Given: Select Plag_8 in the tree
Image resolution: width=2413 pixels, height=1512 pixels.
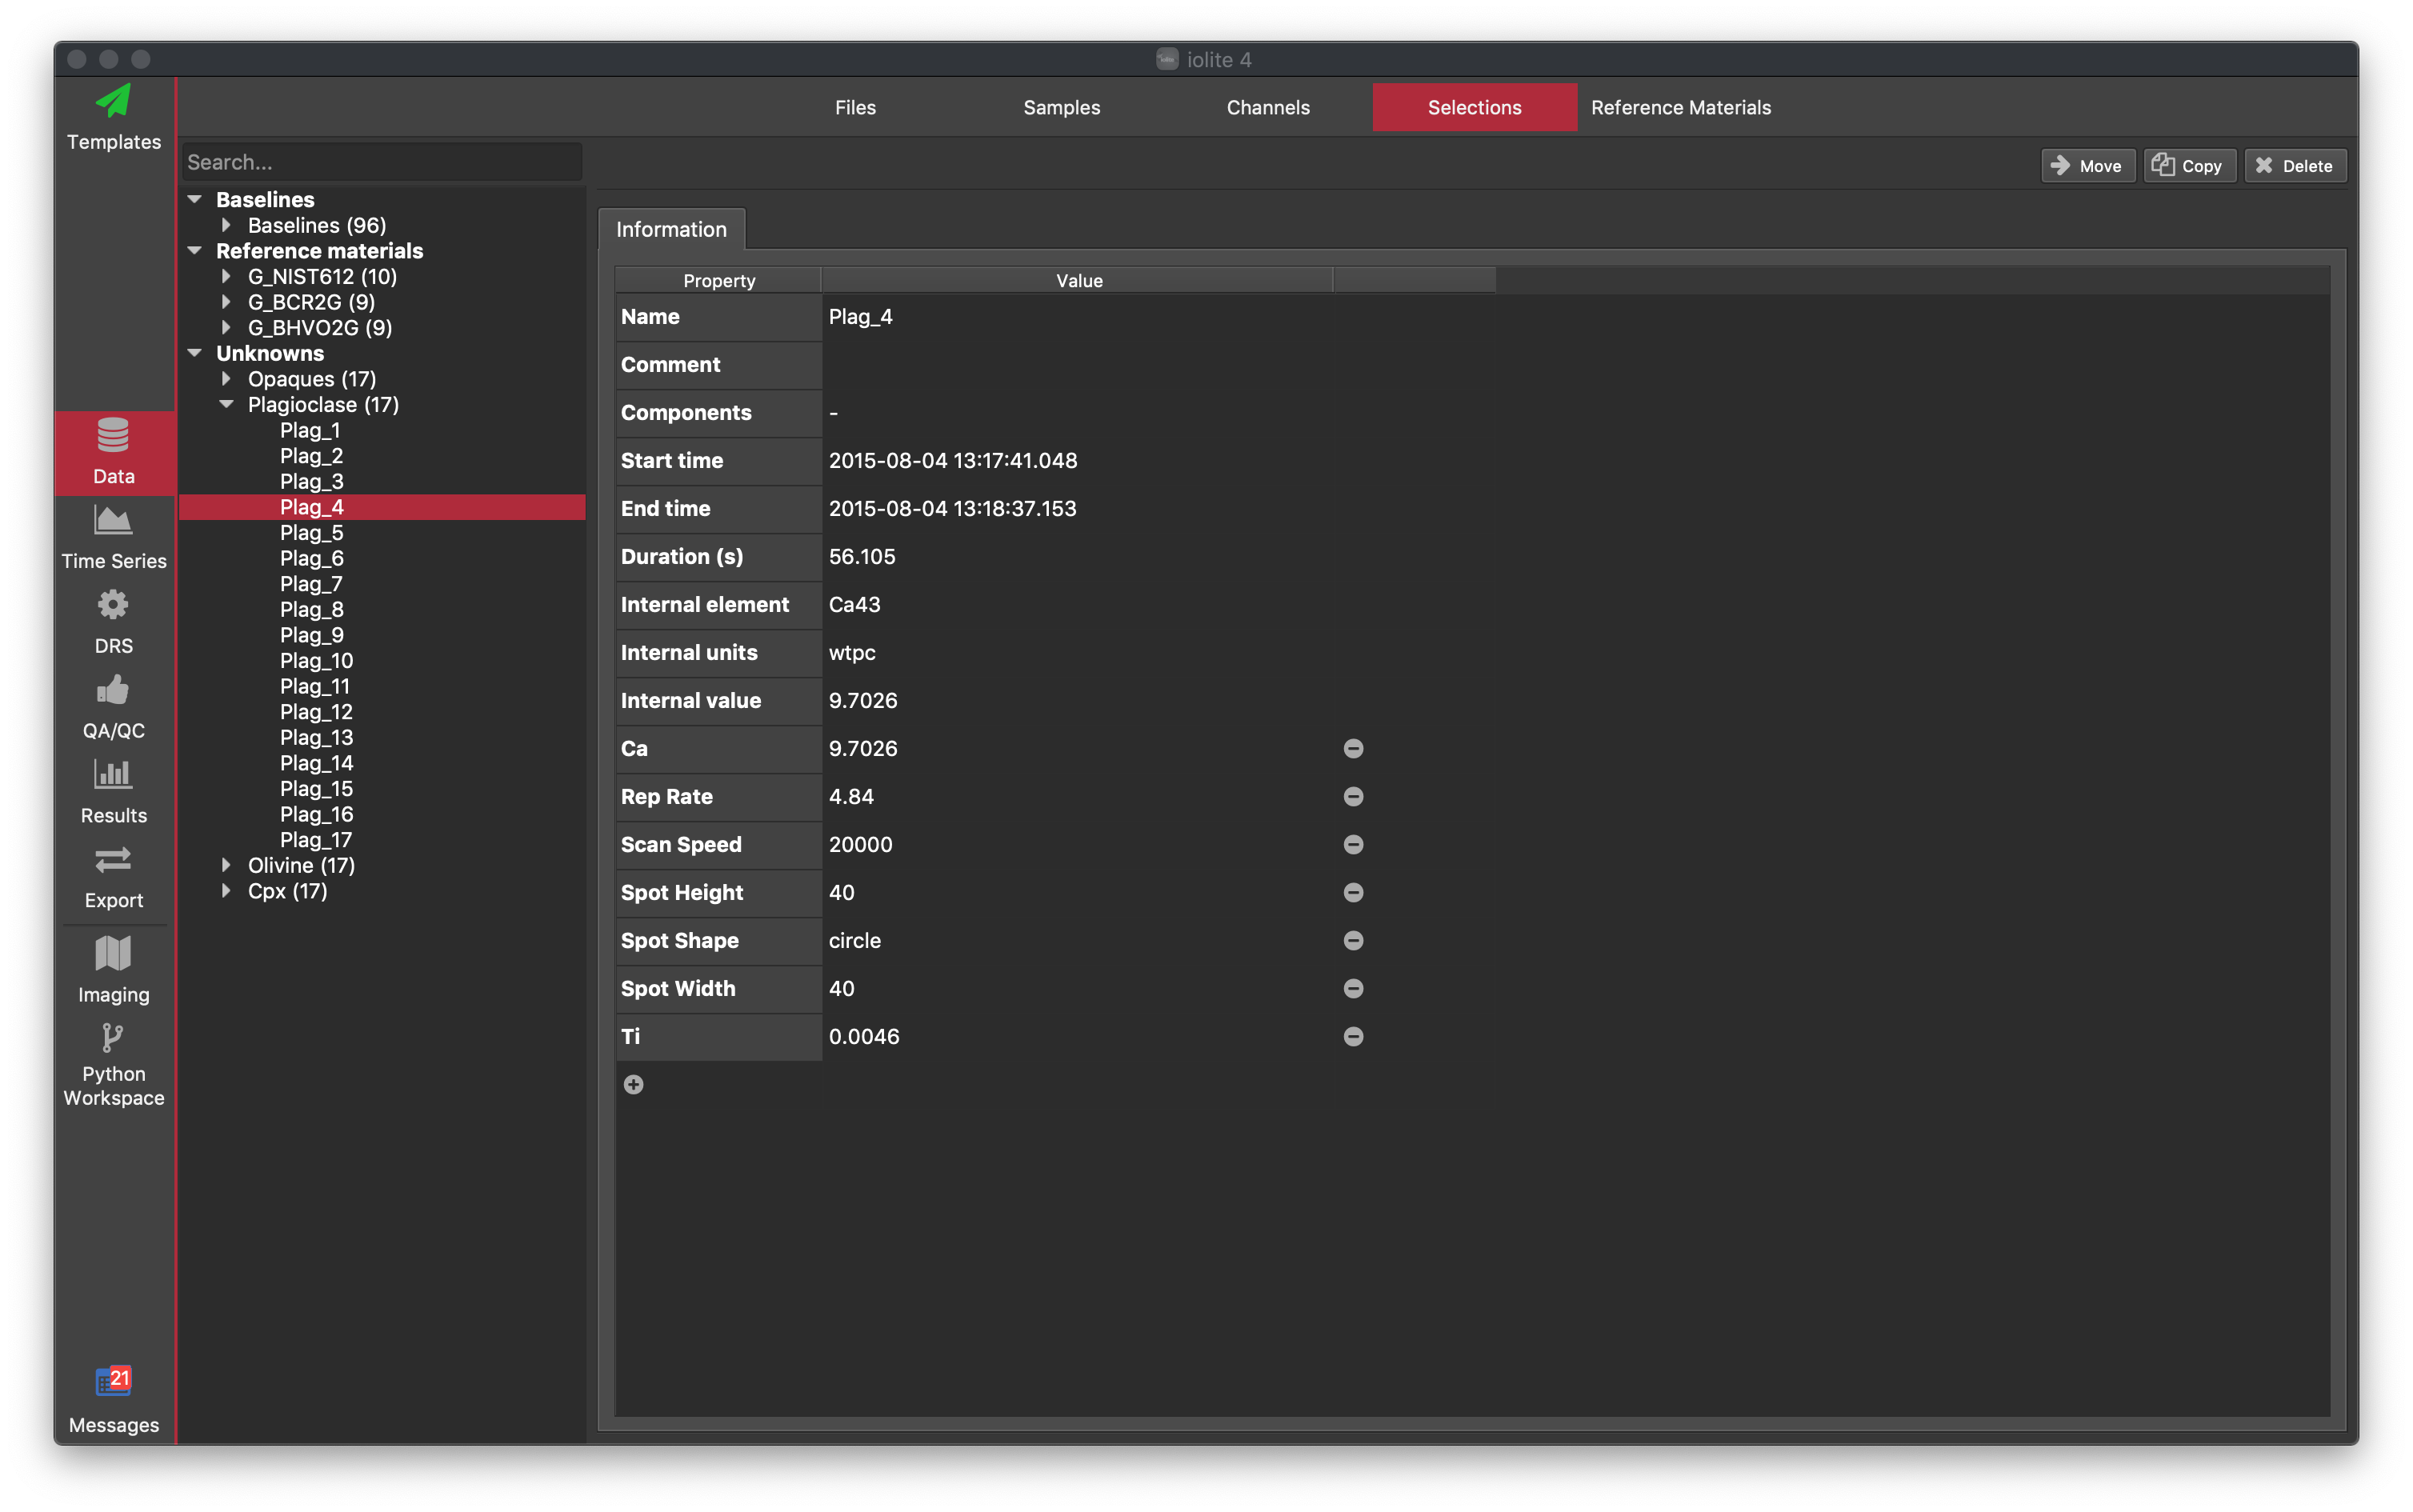Looking at the screenshot, I should click(x=311, y=609).
